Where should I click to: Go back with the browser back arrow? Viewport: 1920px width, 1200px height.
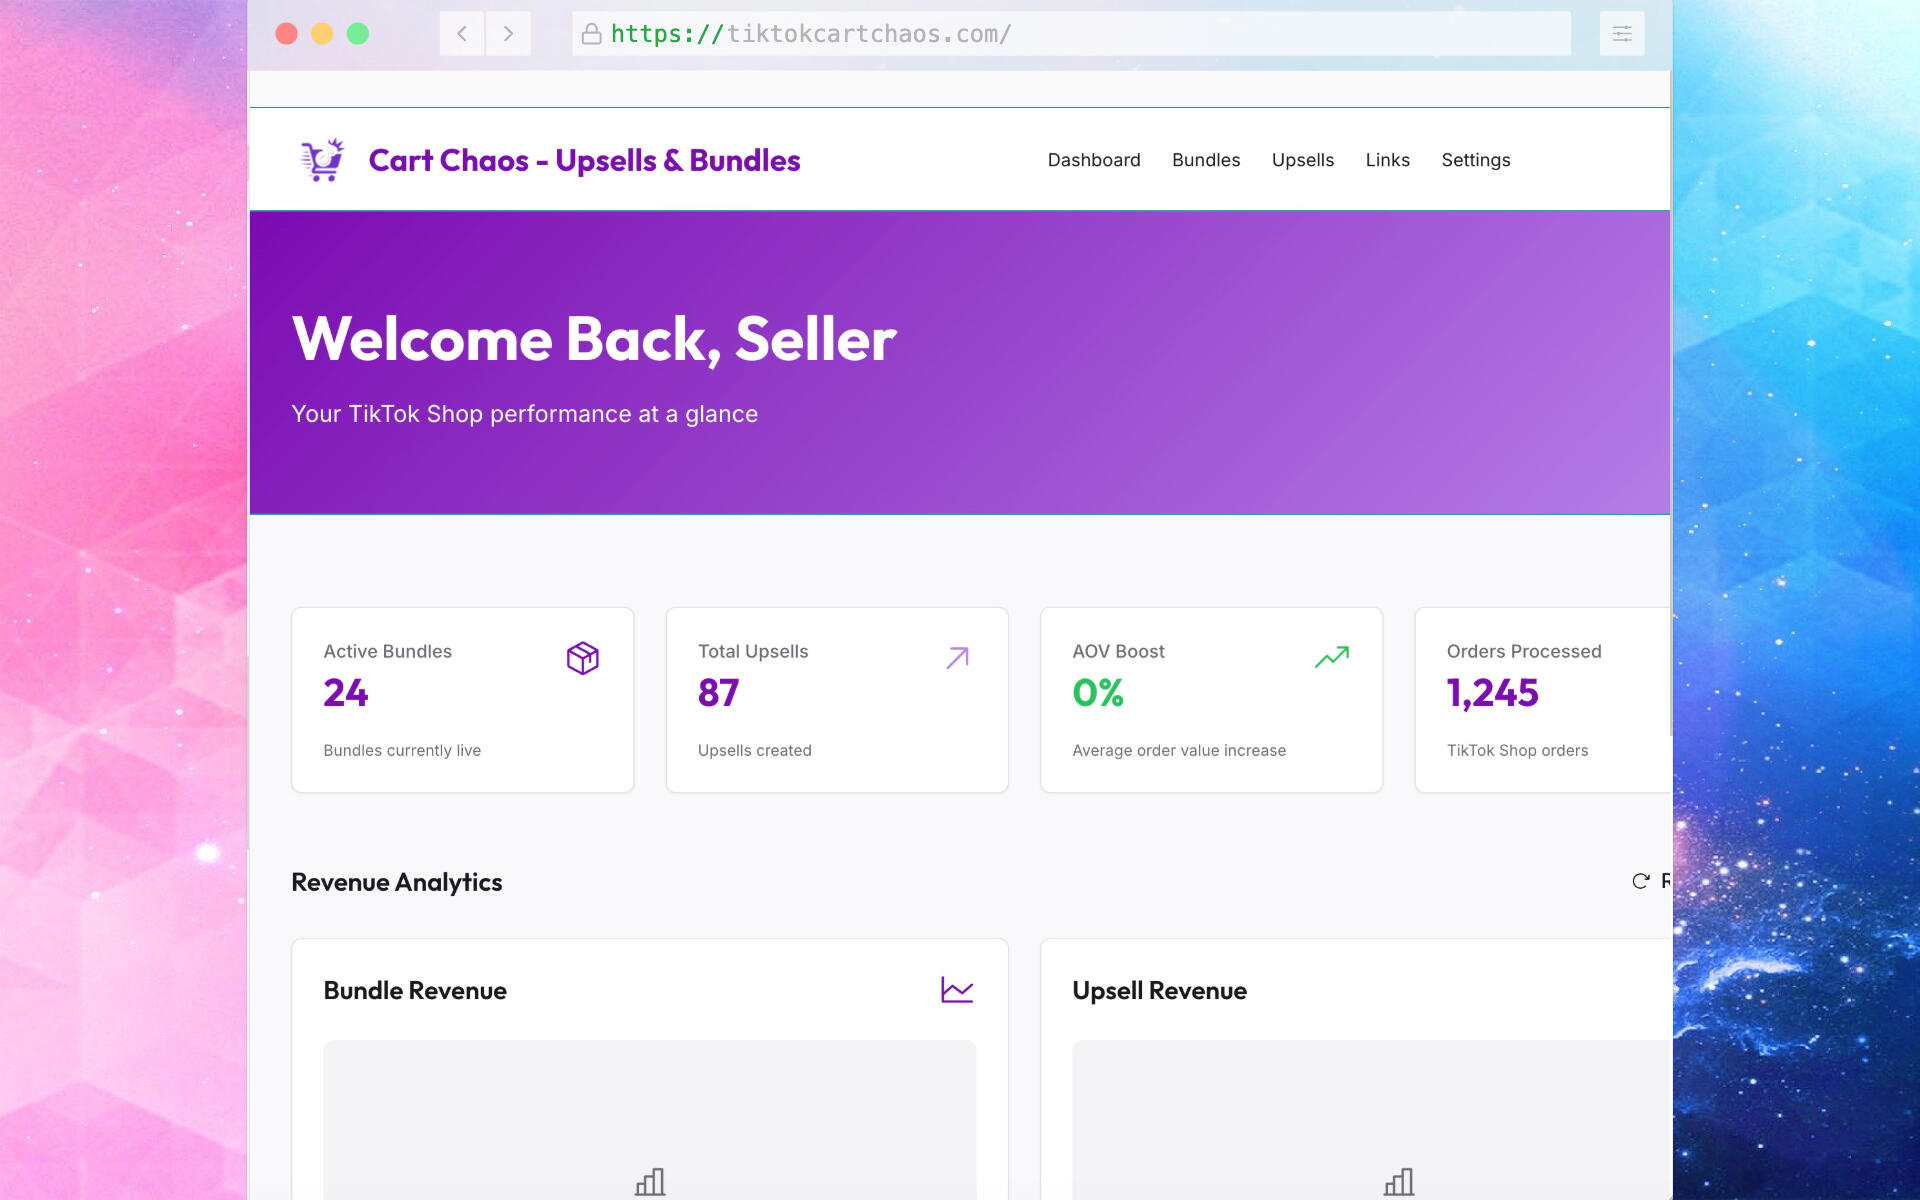(x=462, y=34)
